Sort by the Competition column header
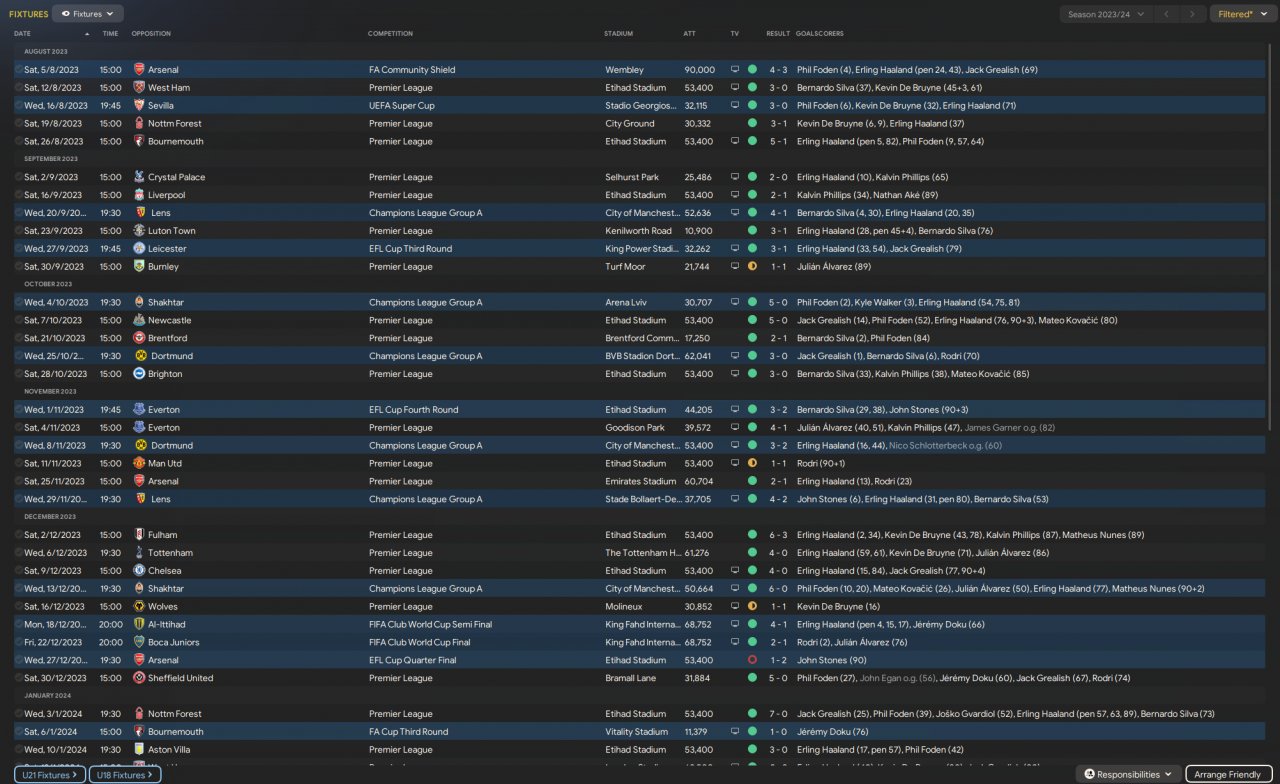The height and width of the screenshot is (784, 1280). [x=390, y=34]
